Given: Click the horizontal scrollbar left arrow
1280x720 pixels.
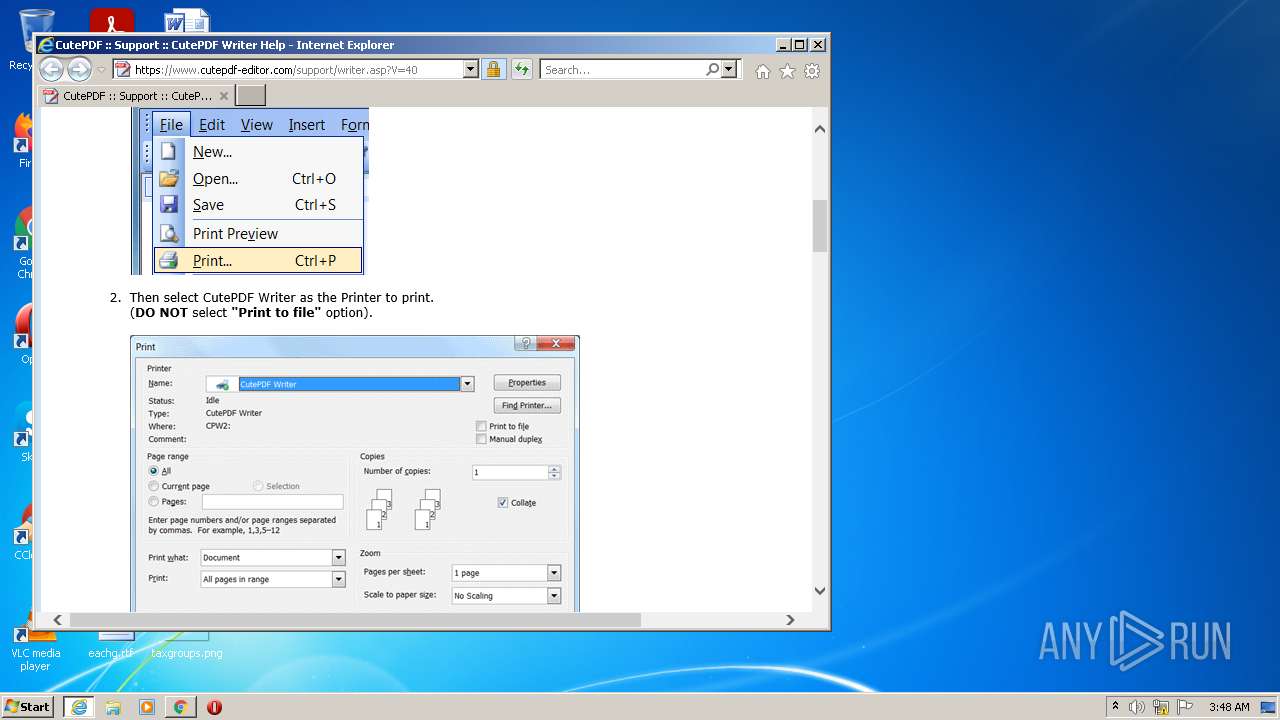Looking at the screenshot, I should coord(58,620).
